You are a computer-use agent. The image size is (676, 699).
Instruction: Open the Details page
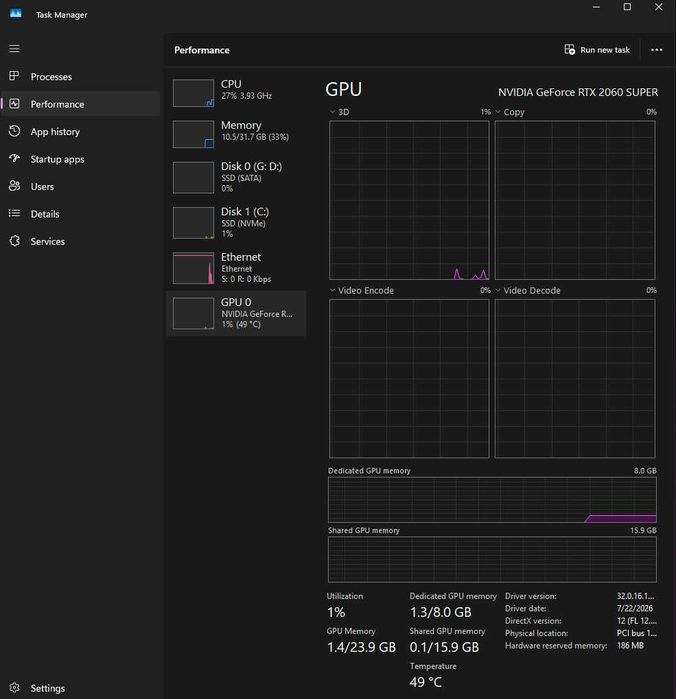pyautogui.click(x=80, y=214)
